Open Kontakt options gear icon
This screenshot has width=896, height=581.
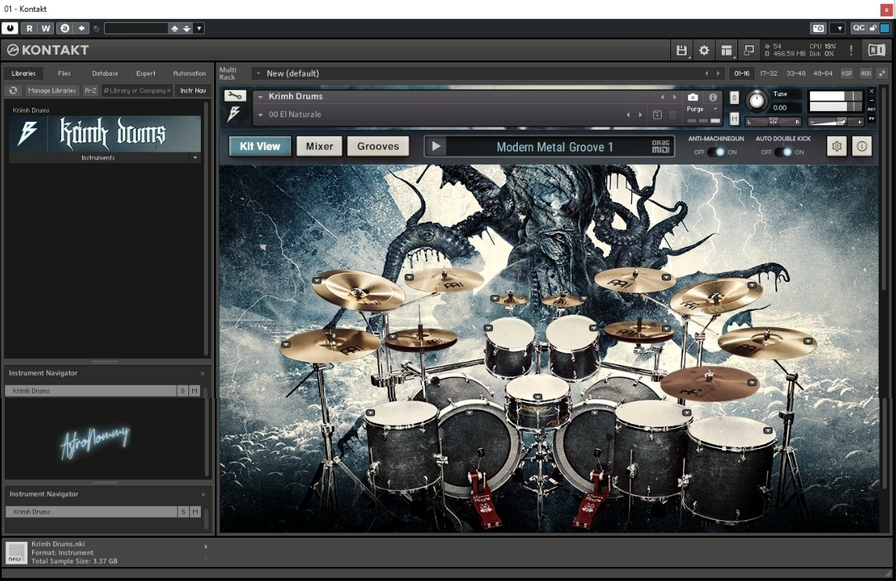pos(704,50)
